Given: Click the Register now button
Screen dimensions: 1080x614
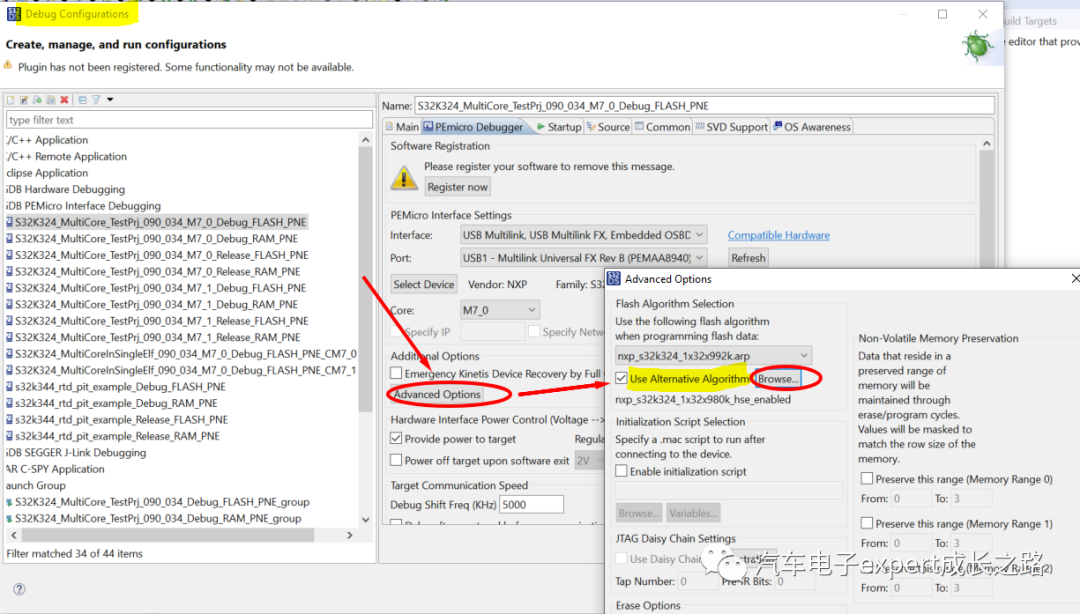Looking at the screenshot, I should pyautogui.click(x=457, y=187).
